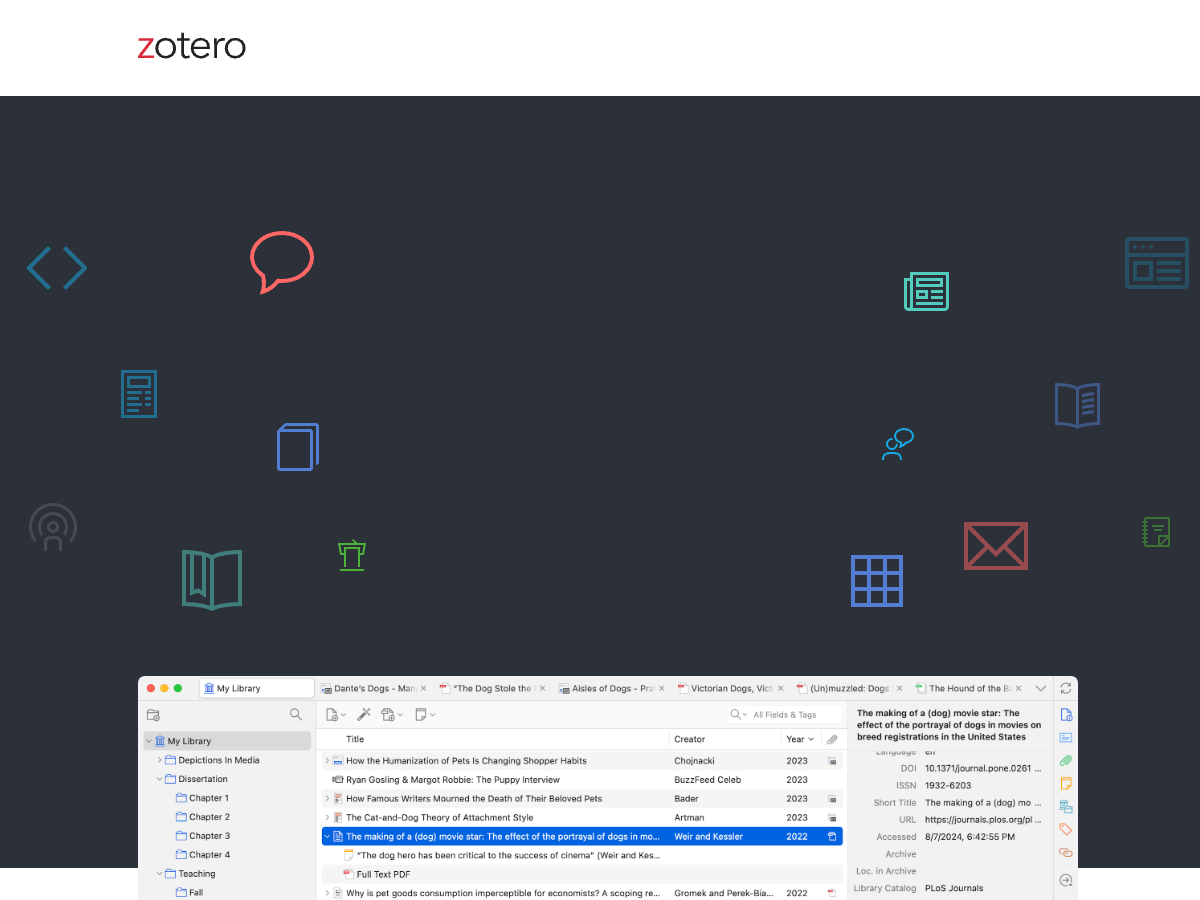Collapse the My Library tree node

pyautogui.click(x=149, y=741)
